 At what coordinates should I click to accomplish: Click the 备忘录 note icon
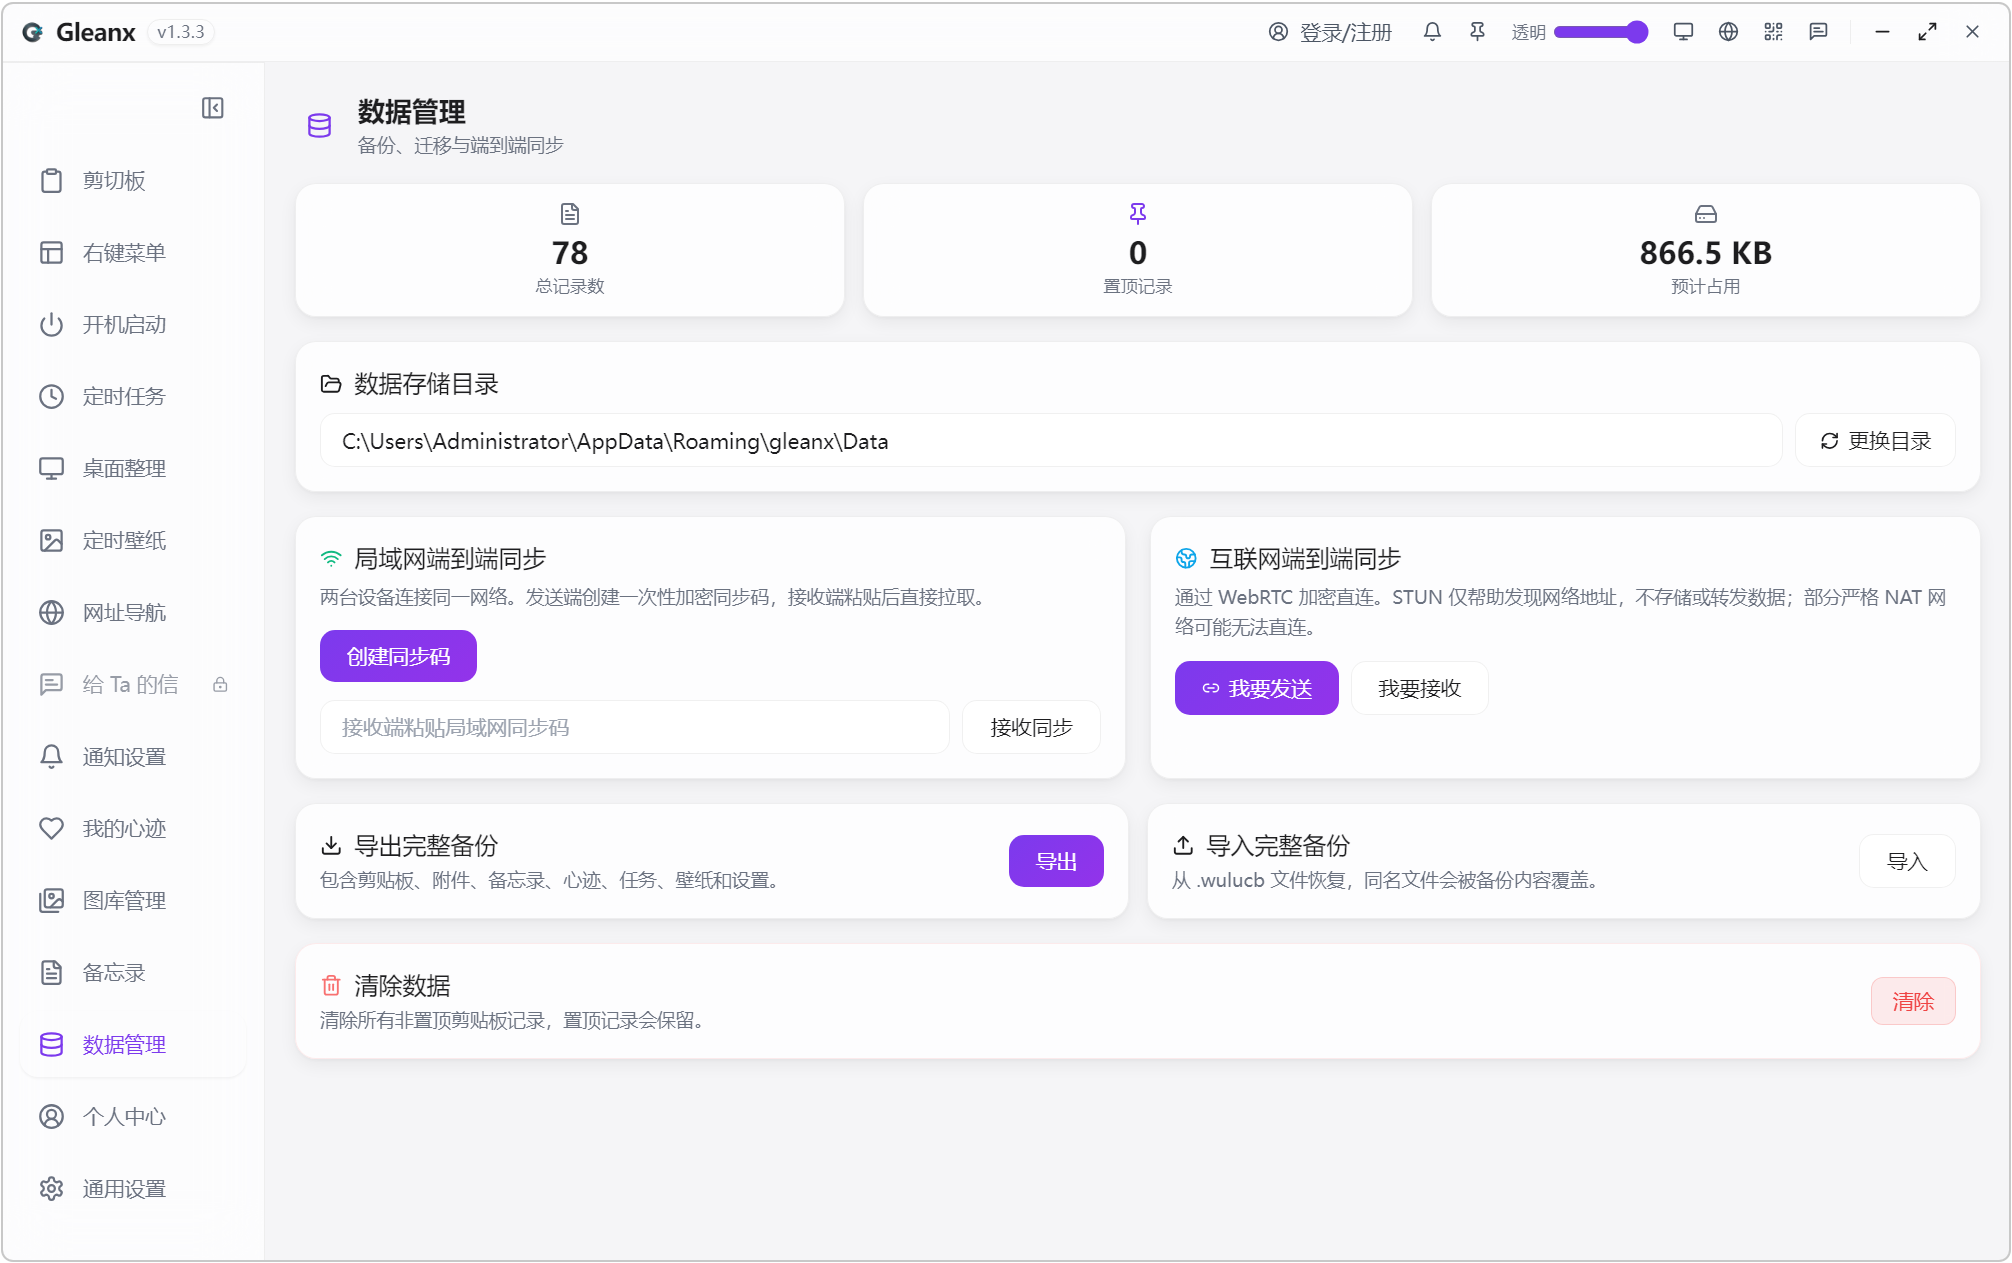tap(51, 973)
